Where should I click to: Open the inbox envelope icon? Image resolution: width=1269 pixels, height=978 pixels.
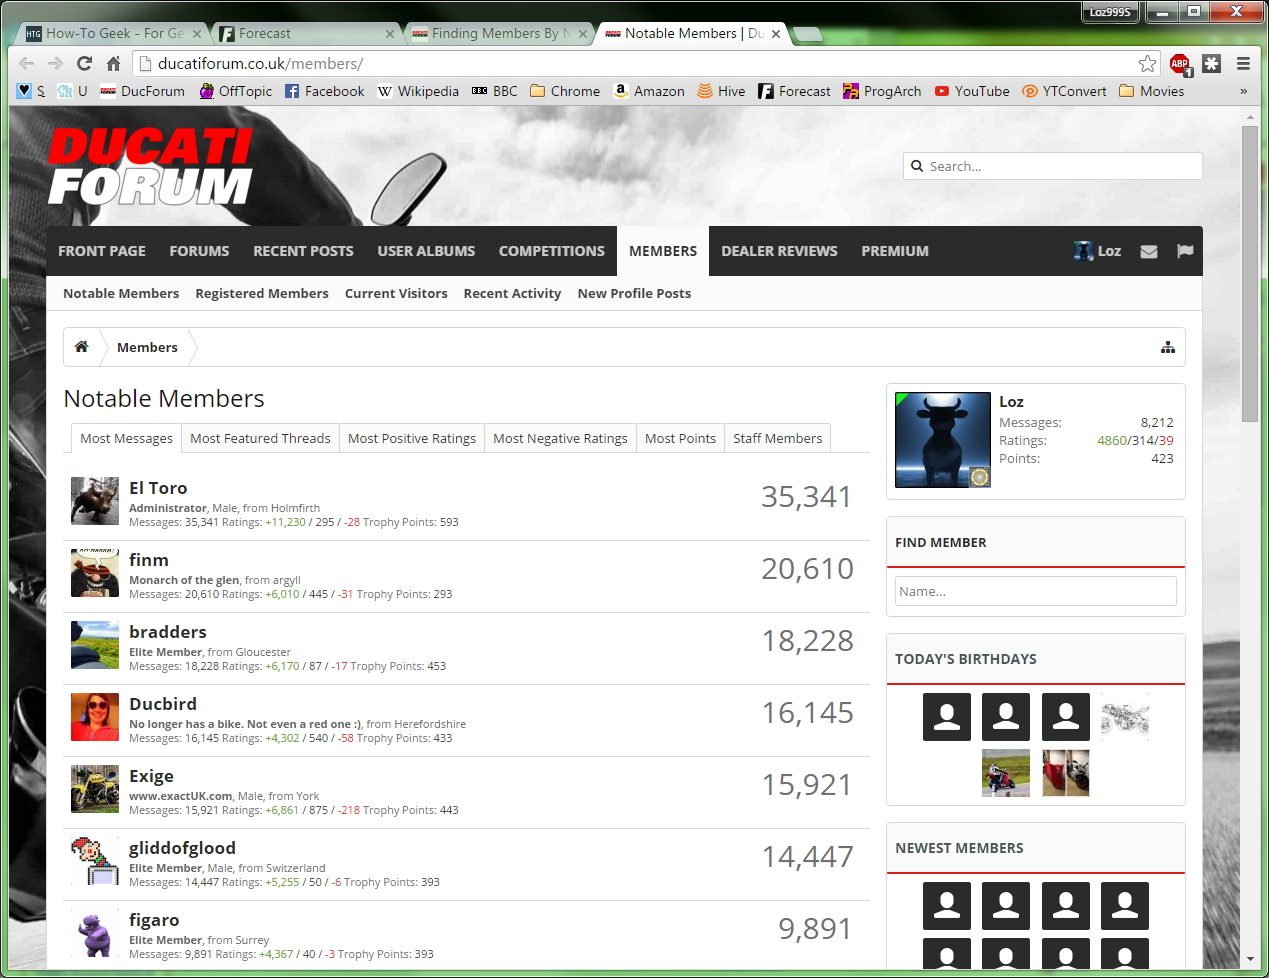(x=1149, y=251)
